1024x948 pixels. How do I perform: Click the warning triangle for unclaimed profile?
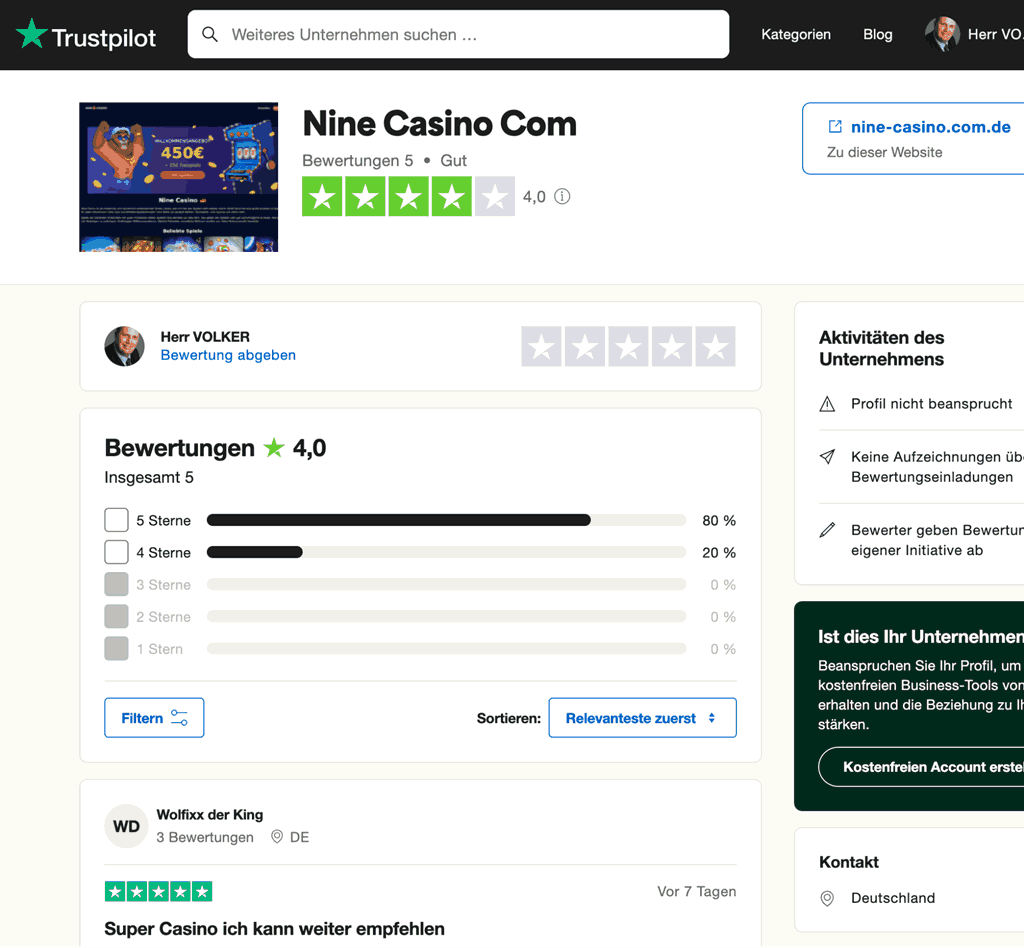pos(827,404)
